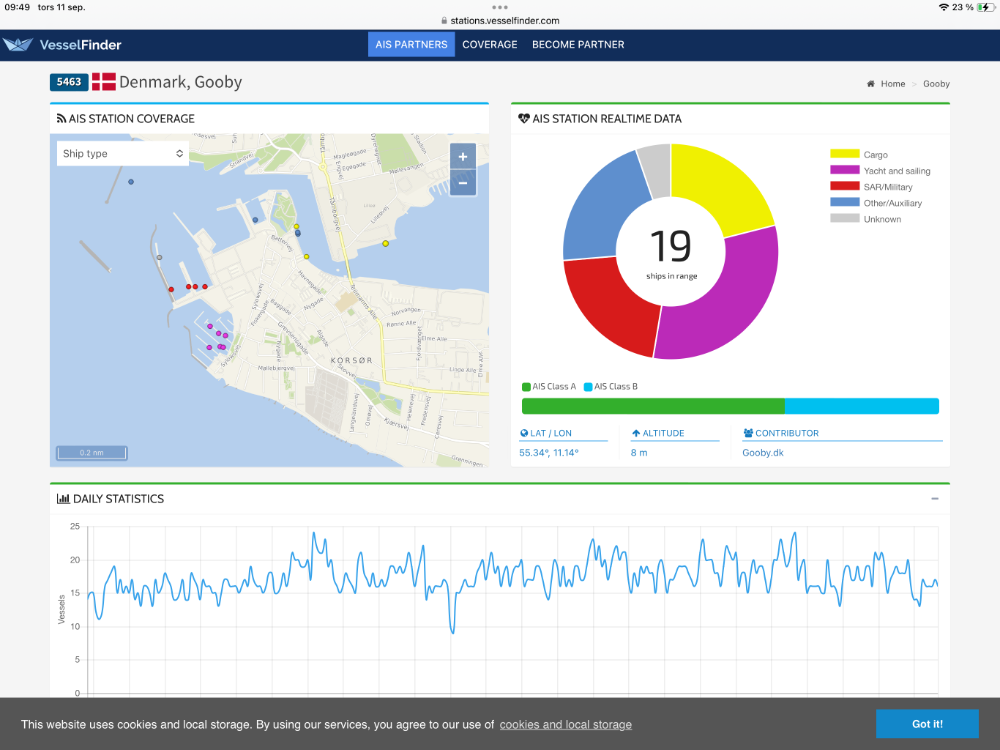1000x750 pixels.
Task: Toggle SAR/Military legend entry
Action: pos(845,187)
